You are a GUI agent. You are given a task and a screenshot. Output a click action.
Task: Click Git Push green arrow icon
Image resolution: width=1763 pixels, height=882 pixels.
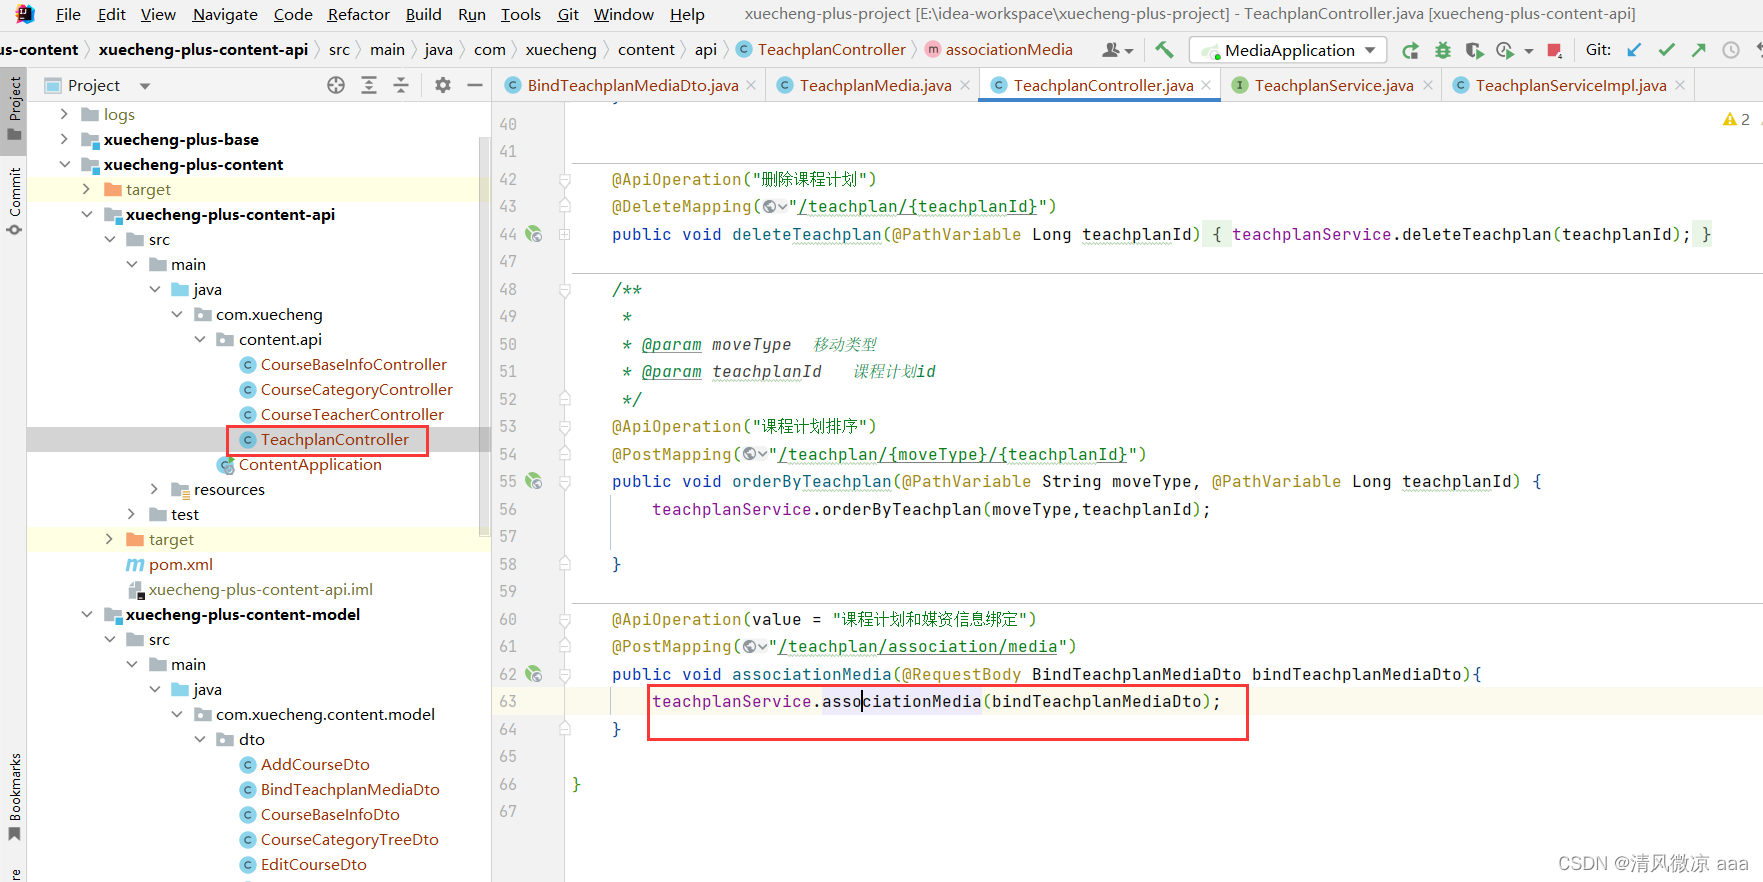click(1698, 50)
